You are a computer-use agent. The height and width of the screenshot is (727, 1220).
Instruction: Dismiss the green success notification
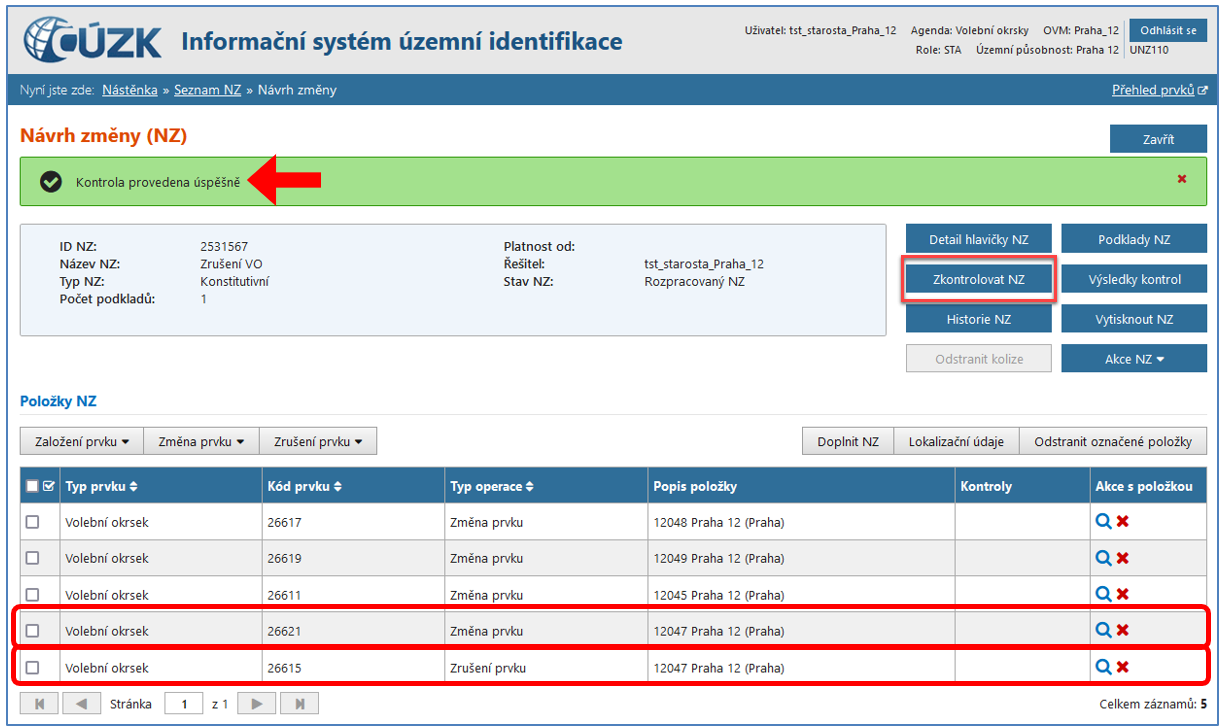click(x=1182, y=179)
